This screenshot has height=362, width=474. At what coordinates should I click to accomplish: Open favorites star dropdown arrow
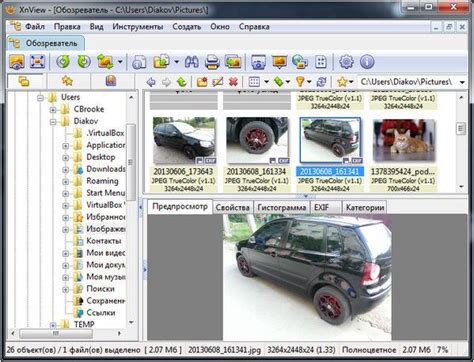tap(351, 82)
